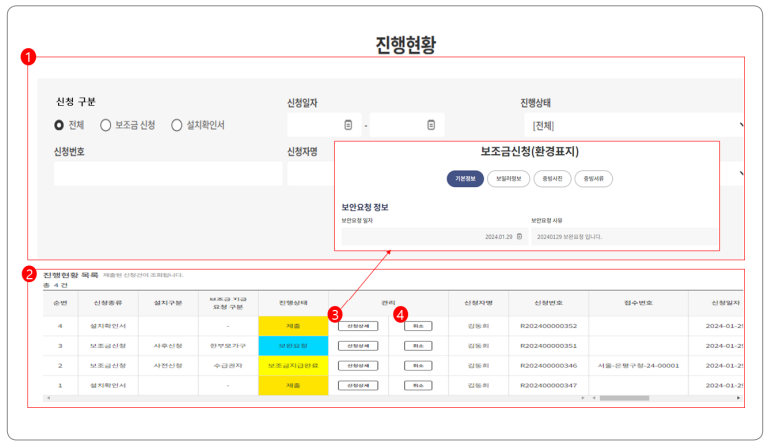Select the 설치확인서 radio button
The height and width of the screenshot is (446, 771).
(x=177, y=125)
